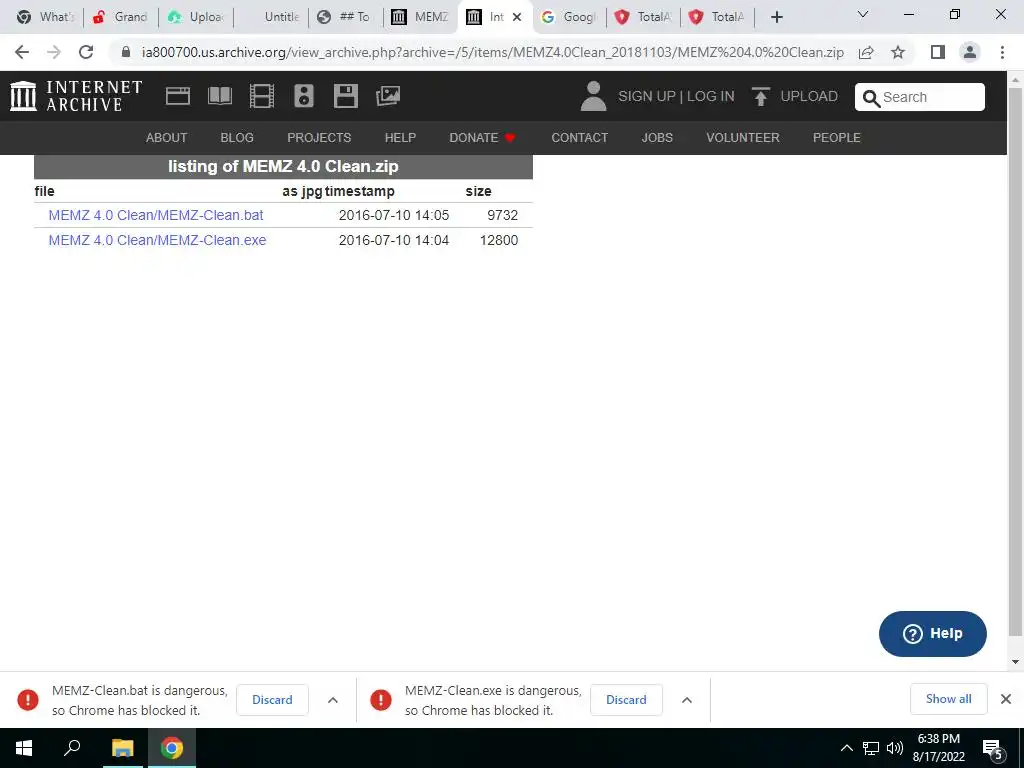Bookmark this tab with the star
The image size is (1024, 768).
pos(898,52)
